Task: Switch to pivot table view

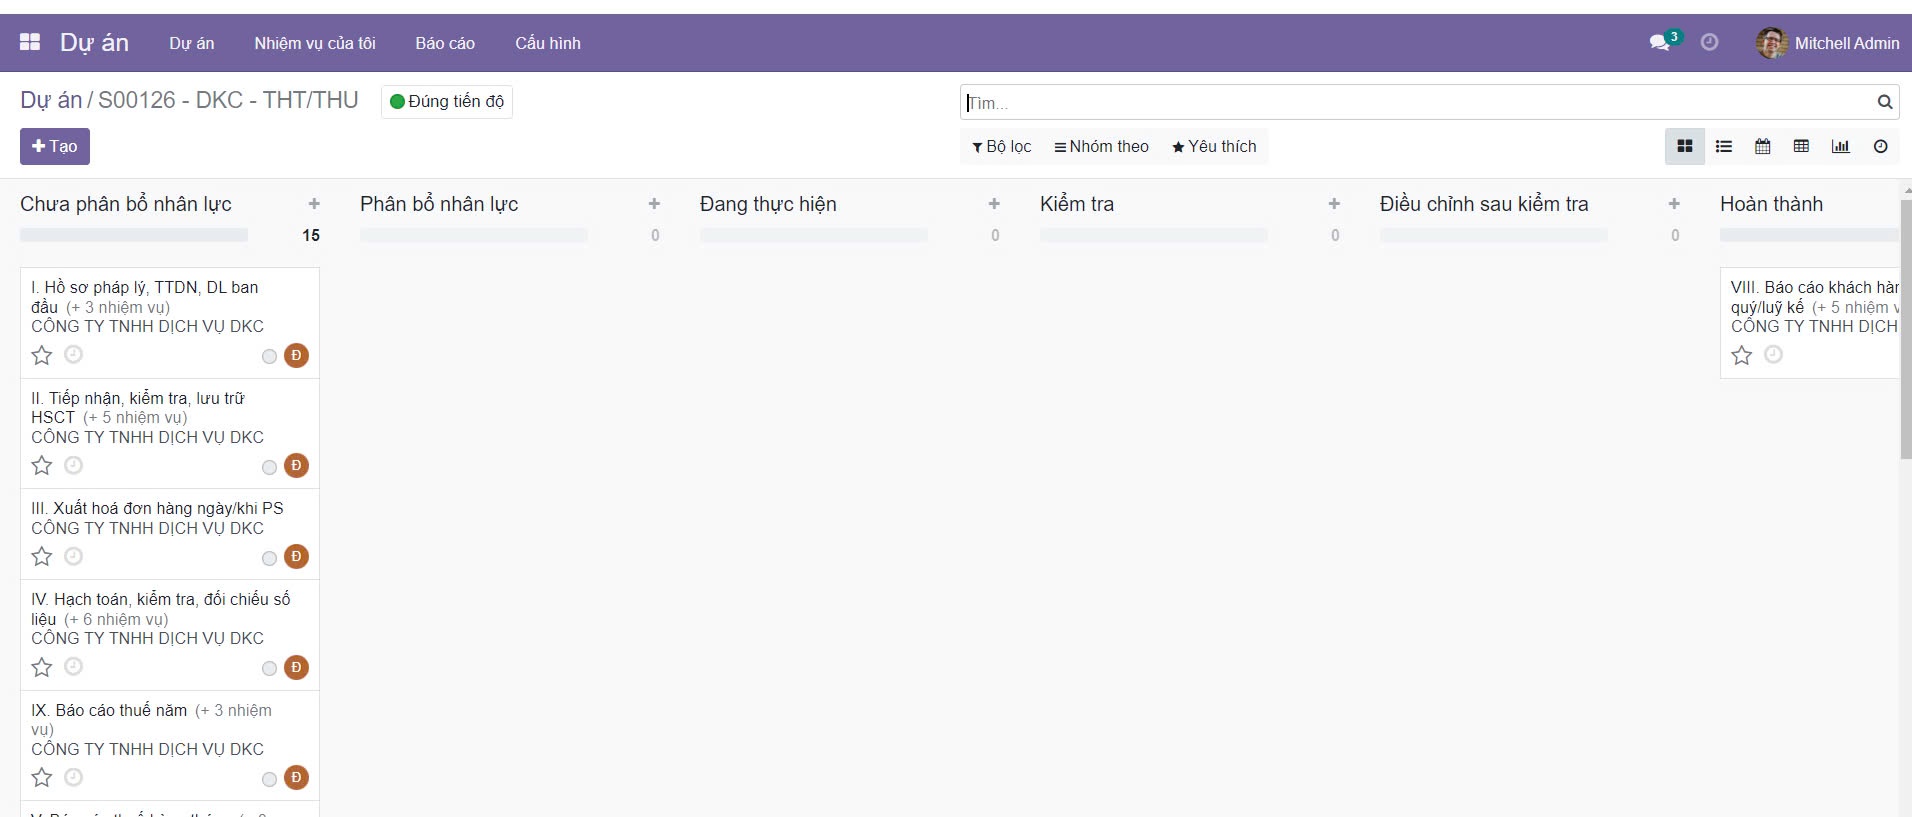Action: click(1801, 147)
